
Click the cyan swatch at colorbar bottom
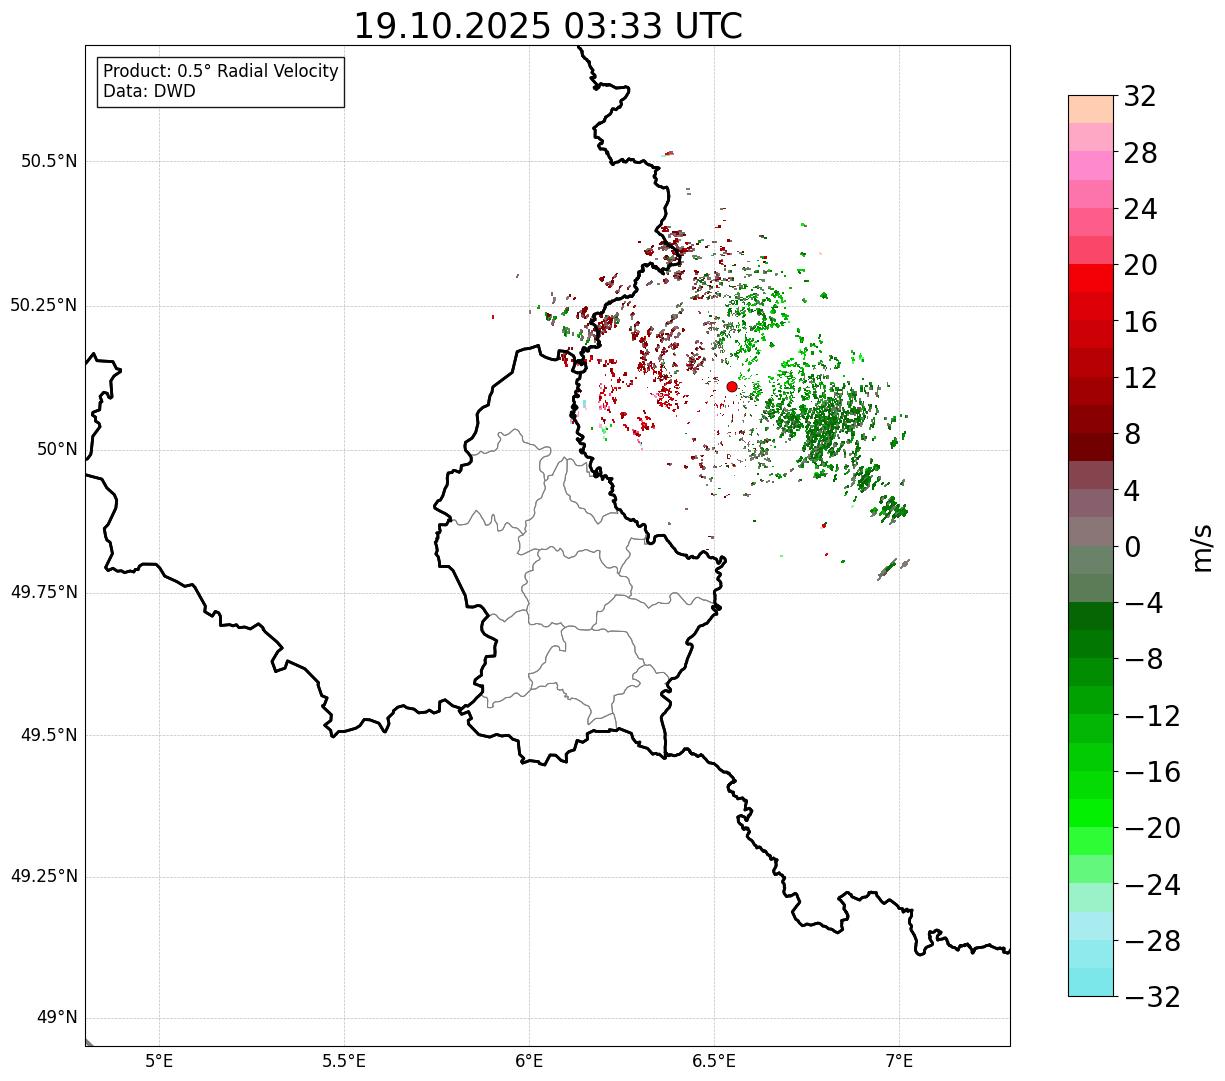tap(1091, 982)
